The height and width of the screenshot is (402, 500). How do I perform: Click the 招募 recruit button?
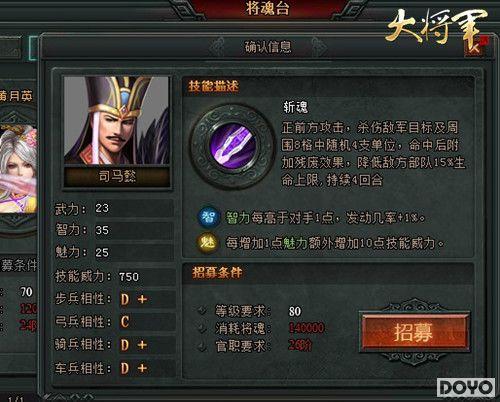point(414,332)
